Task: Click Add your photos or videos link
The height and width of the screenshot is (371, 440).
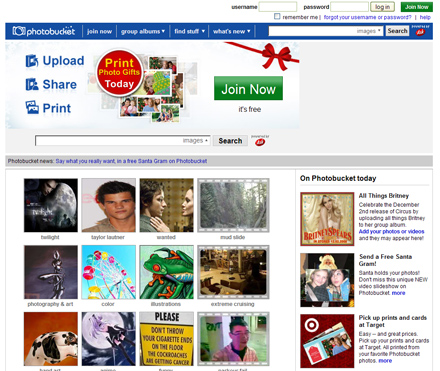Action: click(x=391, y=231)
